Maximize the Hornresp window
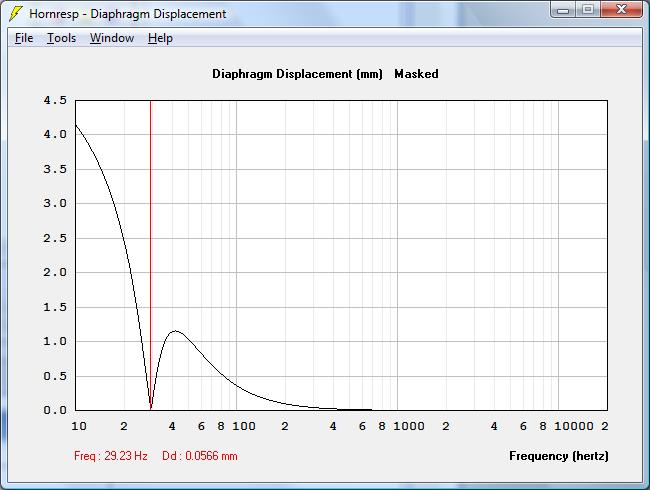650x490 pixels. tap(587, 10)
